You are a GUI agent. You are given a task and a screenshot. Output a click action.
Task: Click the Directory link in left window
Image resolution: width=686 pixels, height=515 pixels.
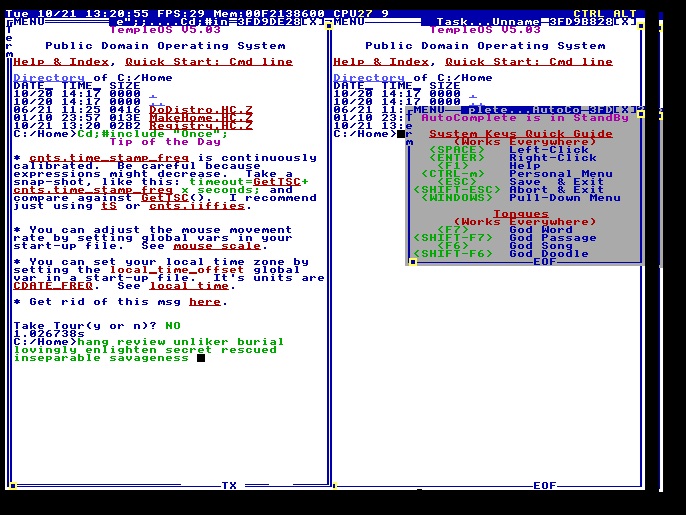coord(49,78)
